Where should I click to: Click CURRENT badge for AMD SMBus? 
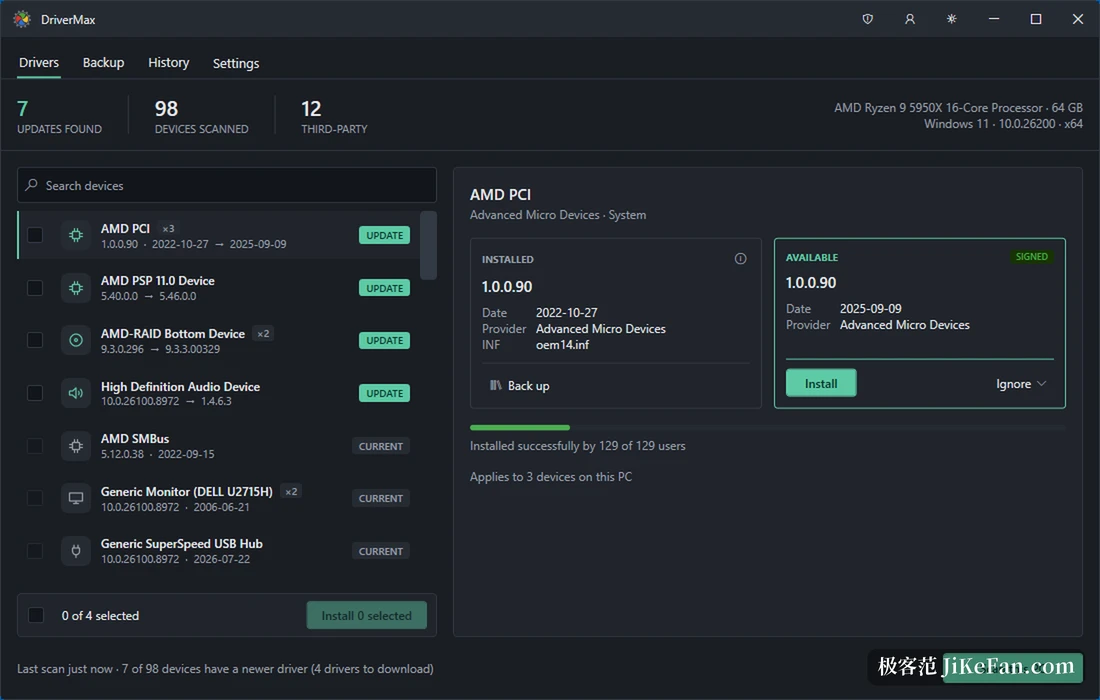click(x=381, y=446)
